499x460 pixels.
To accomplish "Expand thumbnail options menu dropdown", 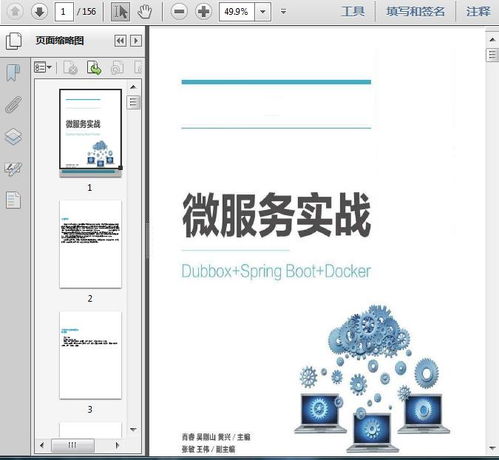I will tap(43, 68).
